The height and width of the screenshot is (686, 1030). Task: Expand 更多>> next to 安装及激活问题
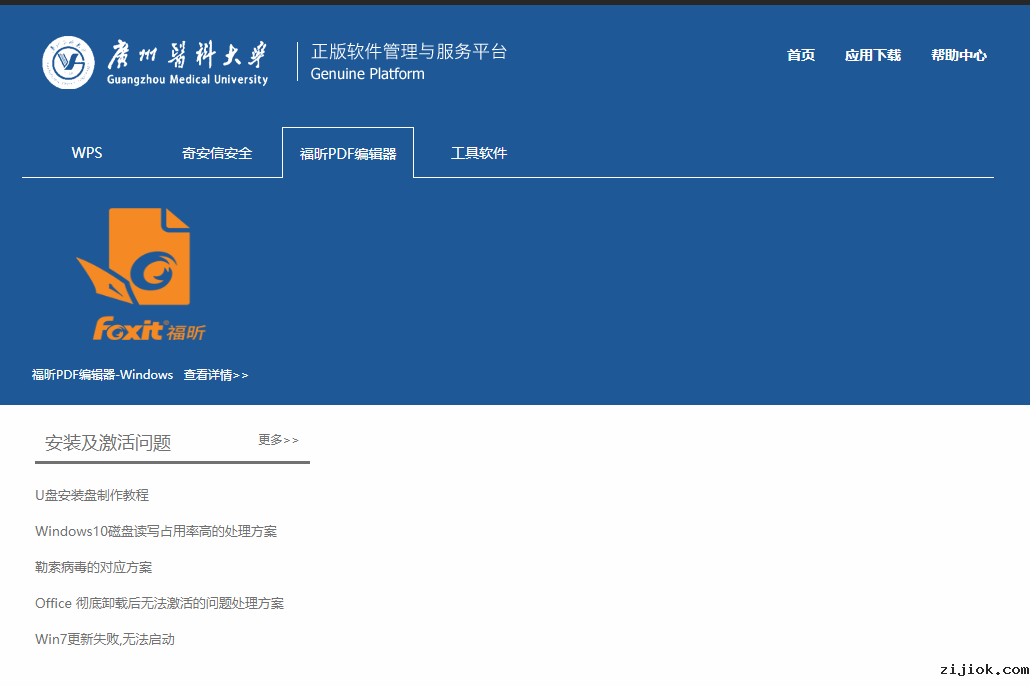278,440
